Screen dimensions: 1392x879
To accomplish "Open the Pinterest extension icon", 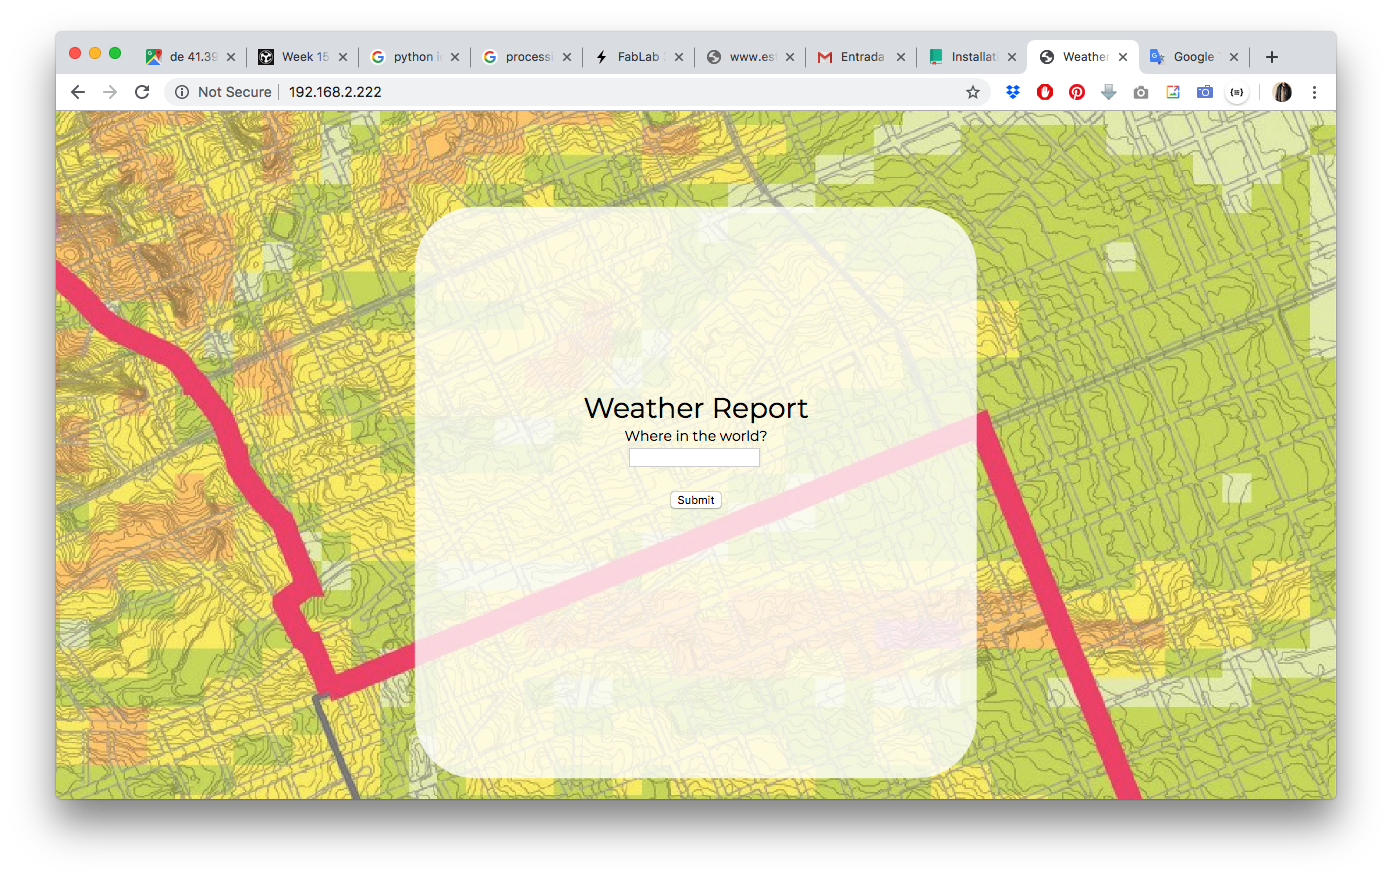I will click(1077, 92).
